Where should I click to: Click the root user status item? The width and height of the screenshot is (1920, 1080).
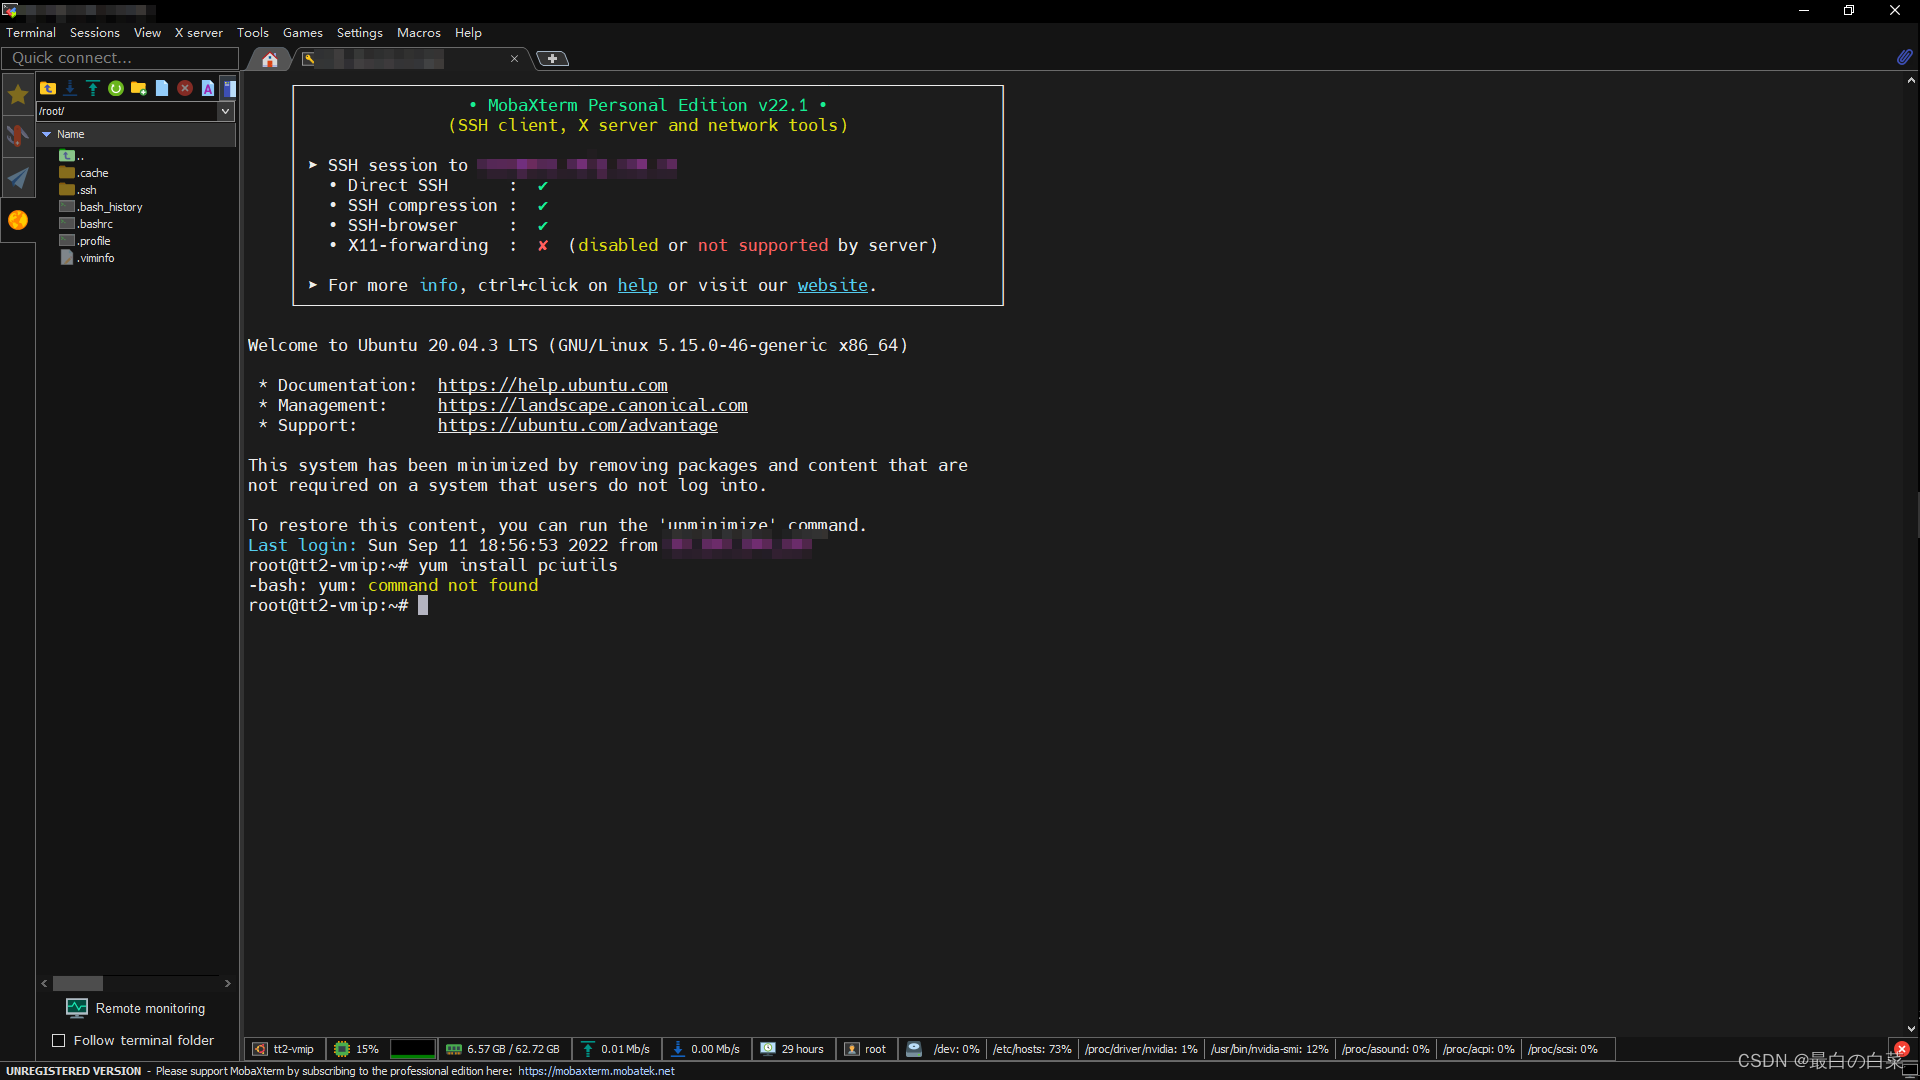pos(866,1049)
